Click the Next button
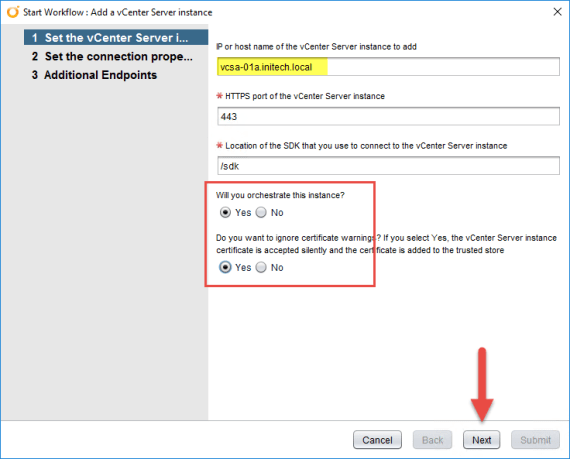The image size is (570, 459). click(x=482, y=440)
